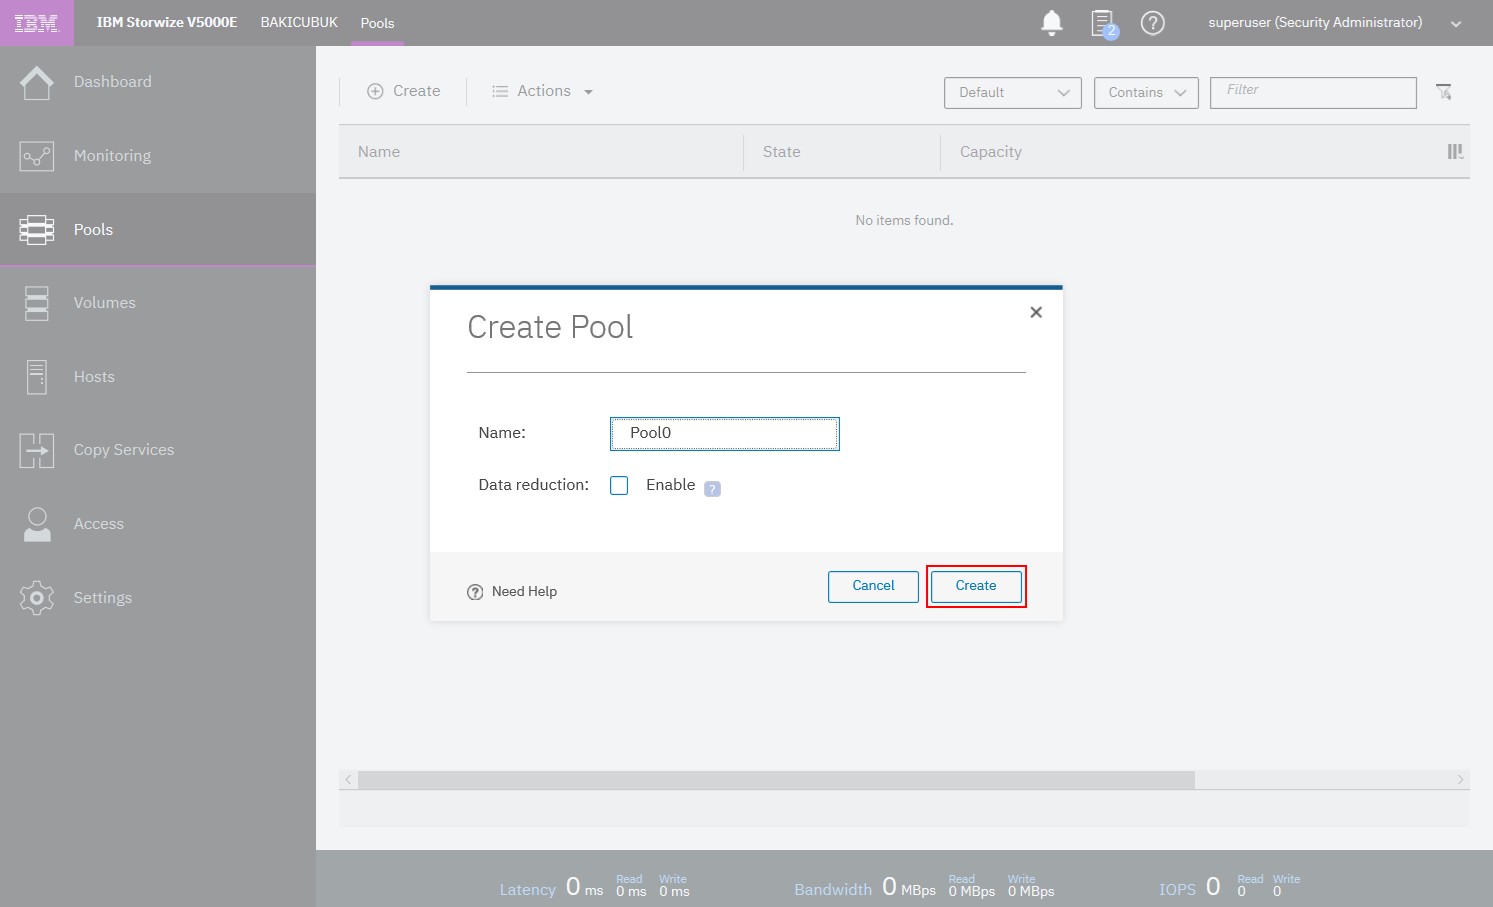Click the Access user icon
The width and height of the screenshot is (1493, 907).
[x=37, y=524]
